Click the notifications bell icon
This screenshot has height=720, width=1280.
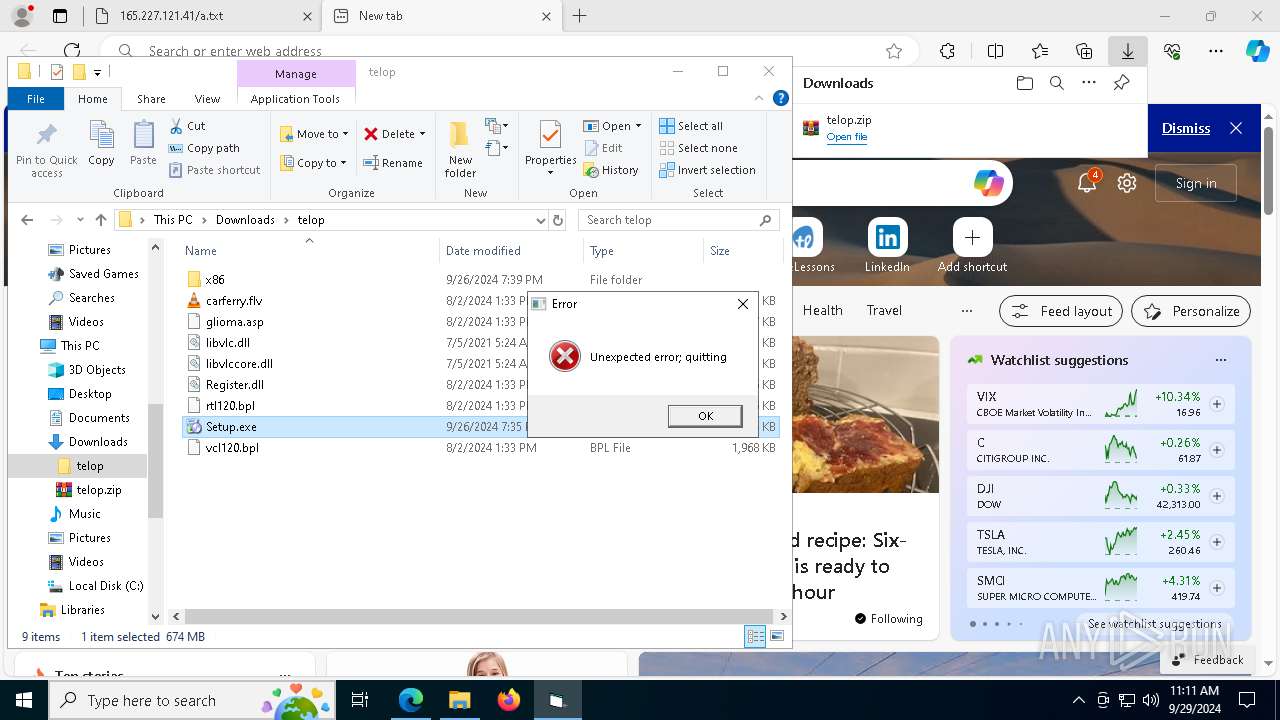pos(1087,183)
